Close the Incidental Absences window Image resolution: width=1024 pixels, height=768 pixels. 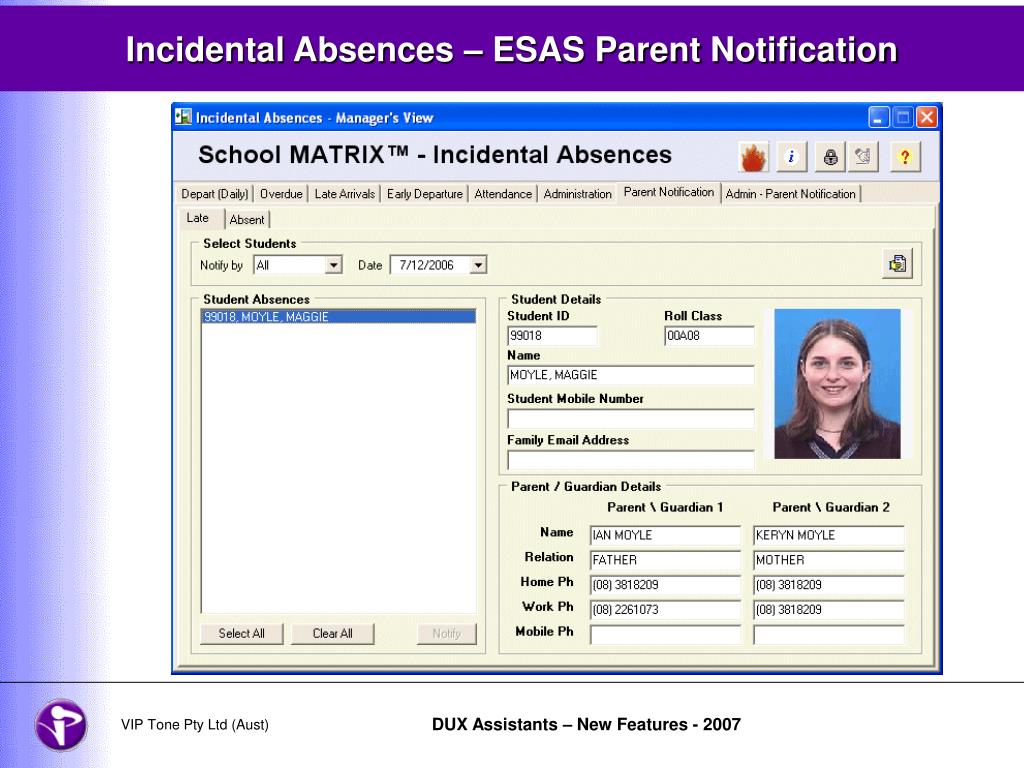pyautogui.click(x=927, y=118)
